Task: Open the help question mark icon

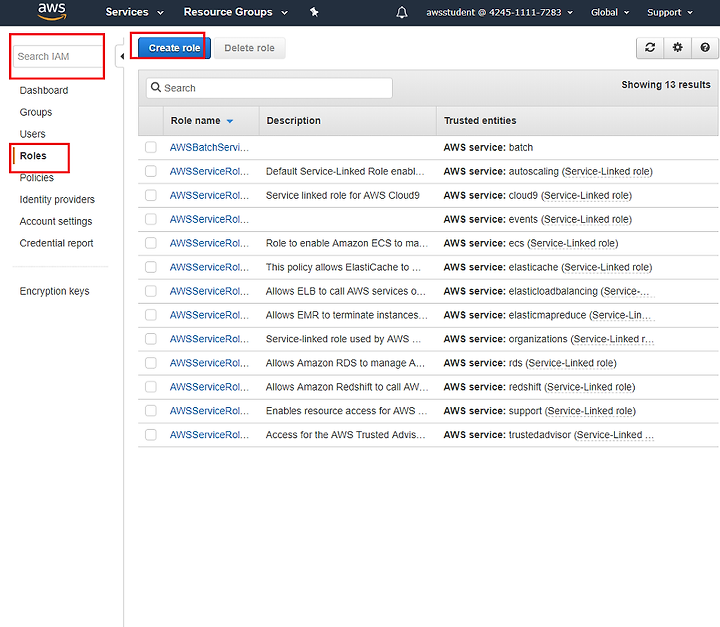Action: tap(705, 47)
